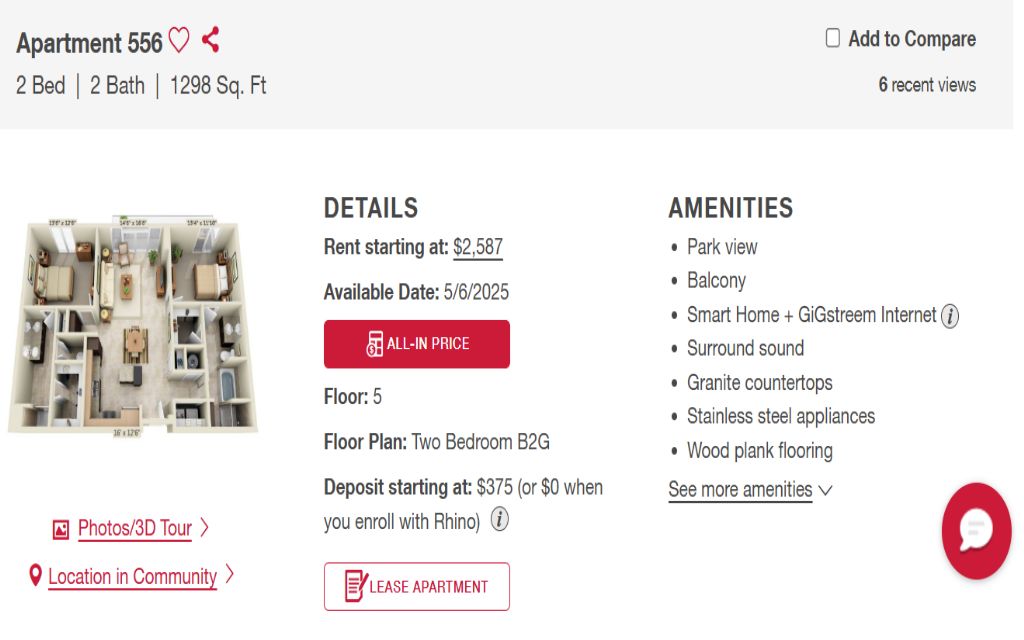Image resolution: width=1024 pixels, height=640 pixels.
Task: Open Location in Community link
Action: (132, 577)
